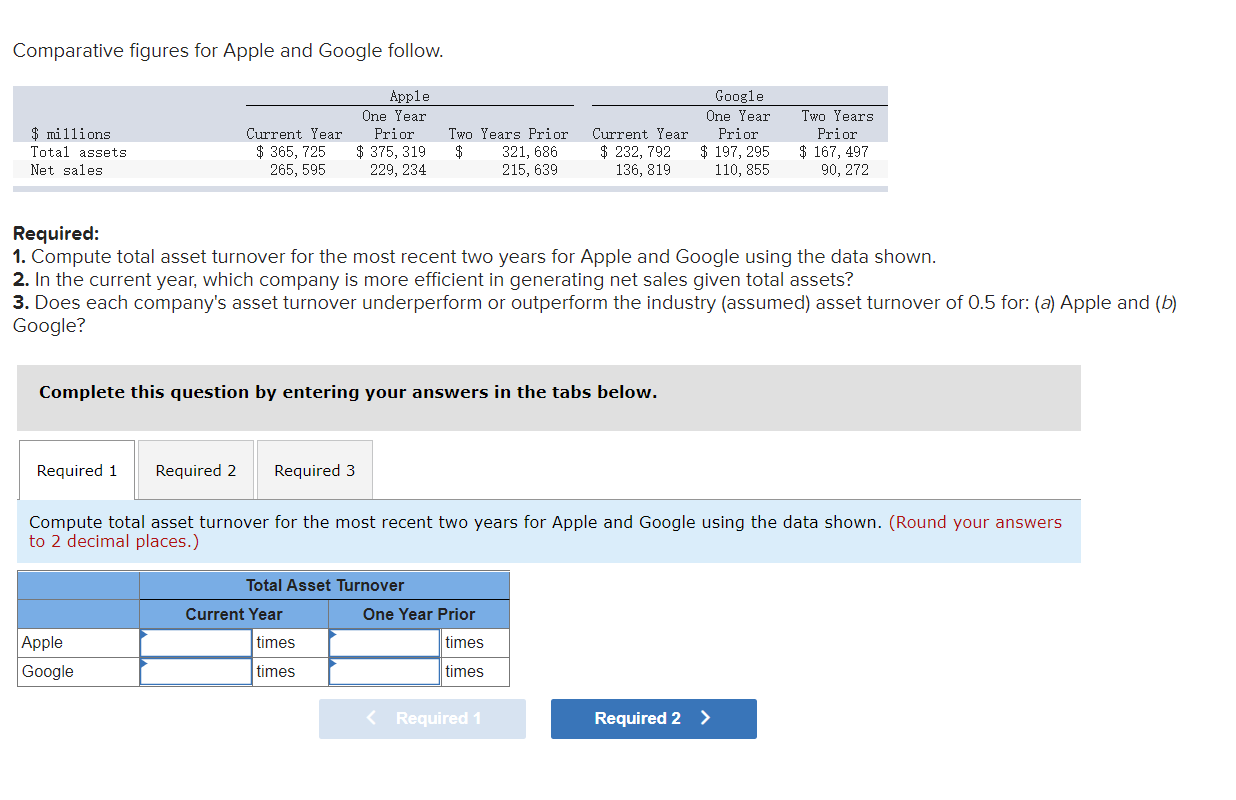Viewport: 1236px width, 800px height.
Task: Click Google's One Year Prior turnover input field
Action: tap(384, 671)
